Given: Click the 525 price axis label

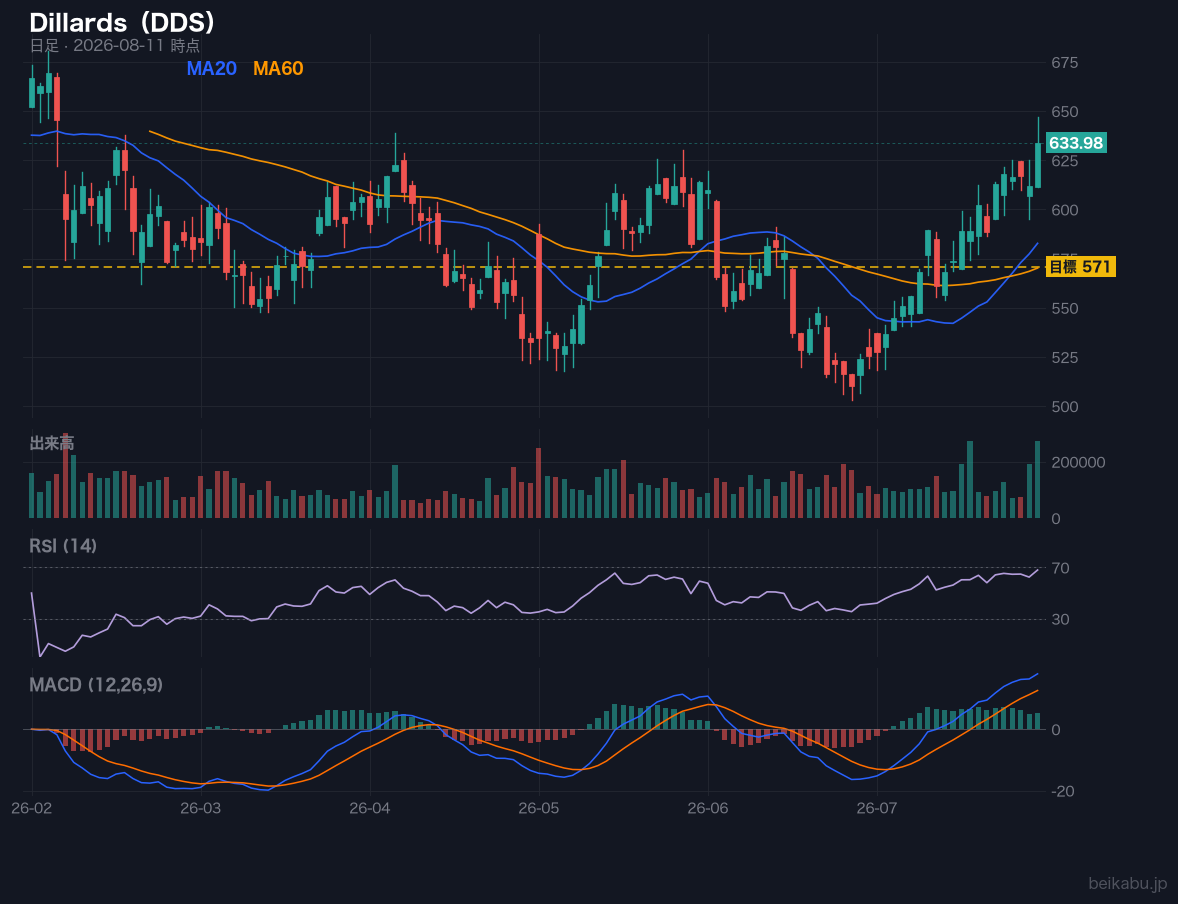Looking at the screenshot, I should click(1064, 358).
